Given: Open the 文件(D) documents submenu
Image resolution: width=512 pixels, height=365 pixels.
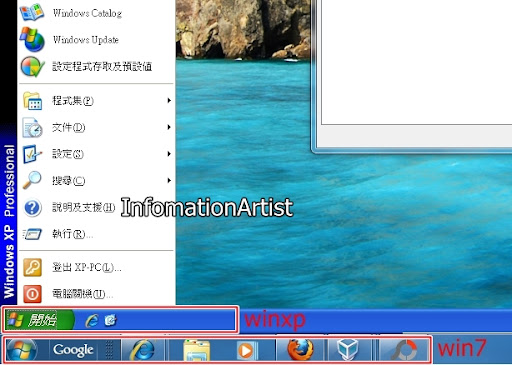Looking at the screenshot, I should (x=97, y=127).
